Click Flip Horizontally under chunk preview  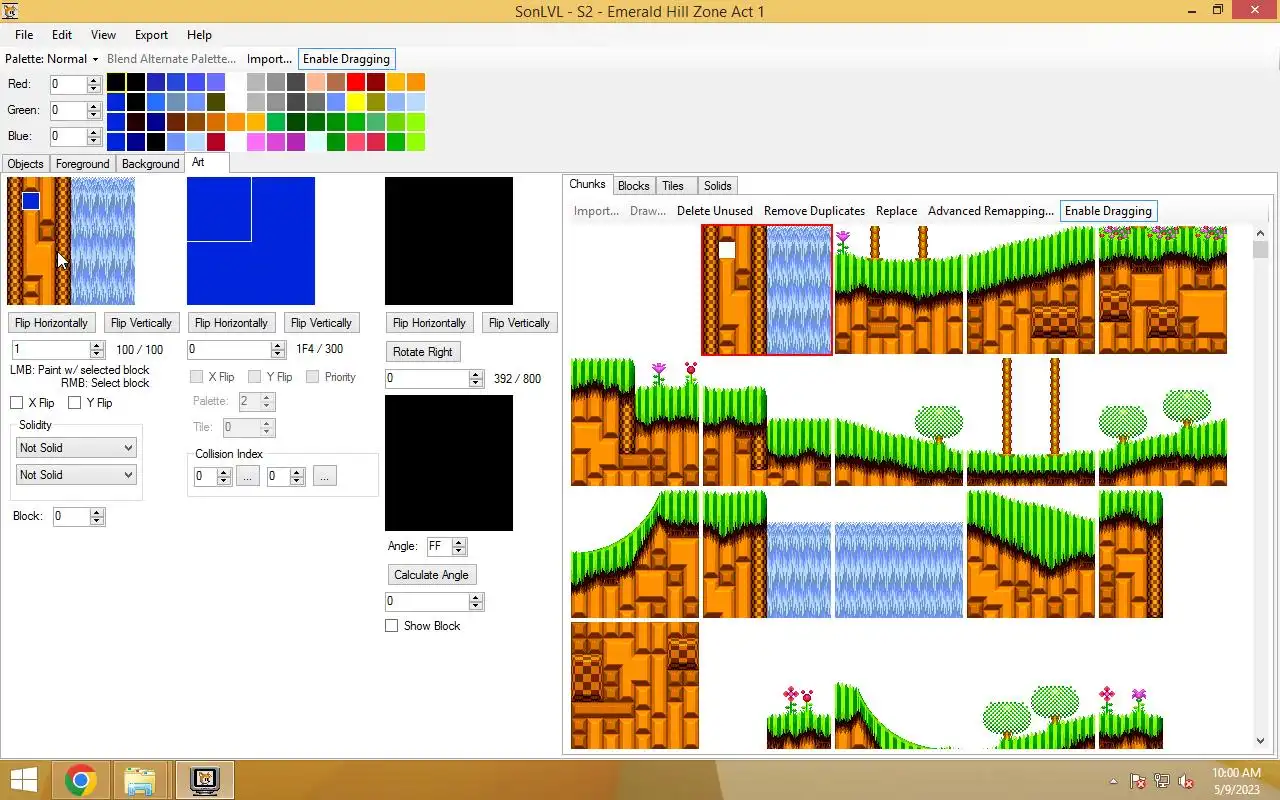pyautogui.click(x=51, y=323)
